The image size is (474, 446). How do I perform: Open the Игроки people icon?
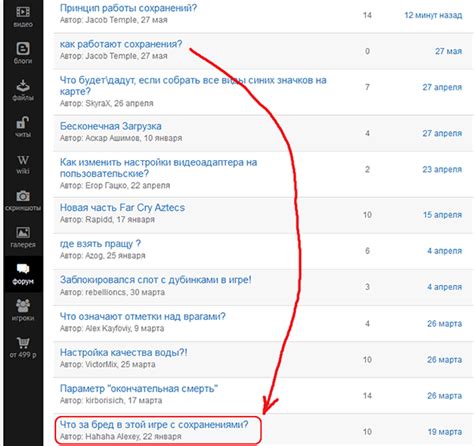(x=23, y=305)
